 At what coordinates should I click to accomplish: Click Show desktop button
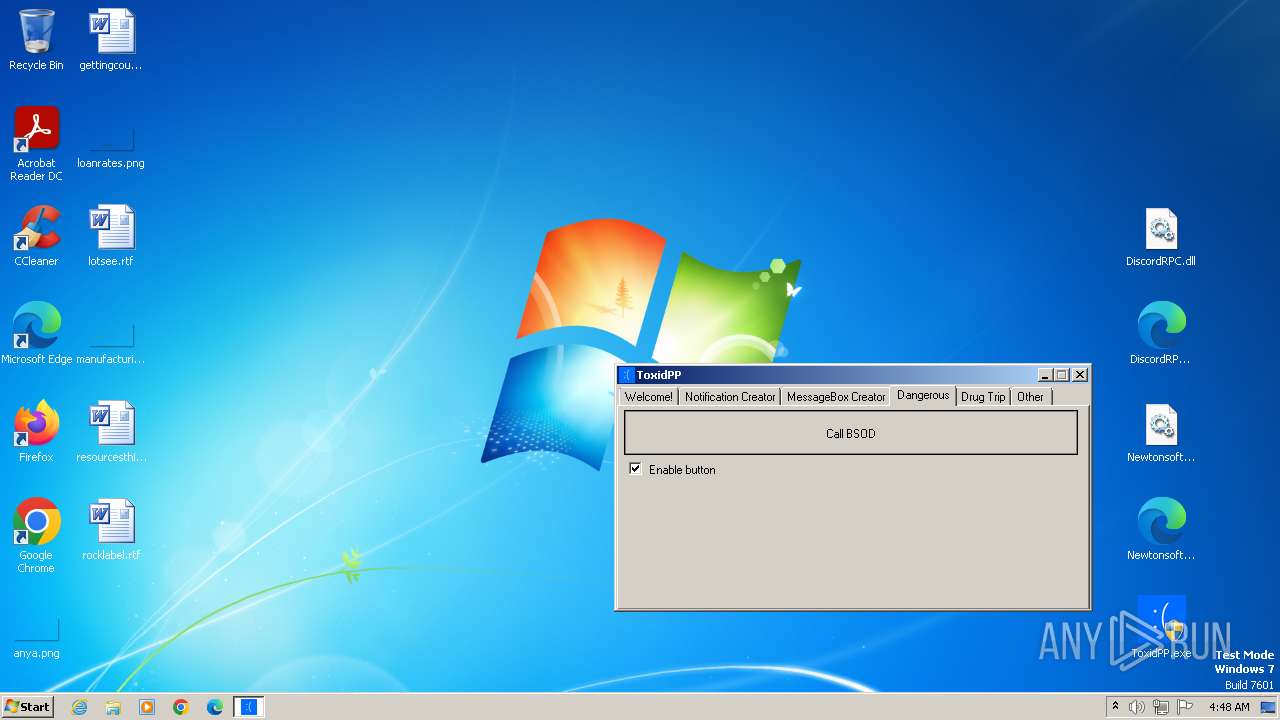[x=1269, y=707]
